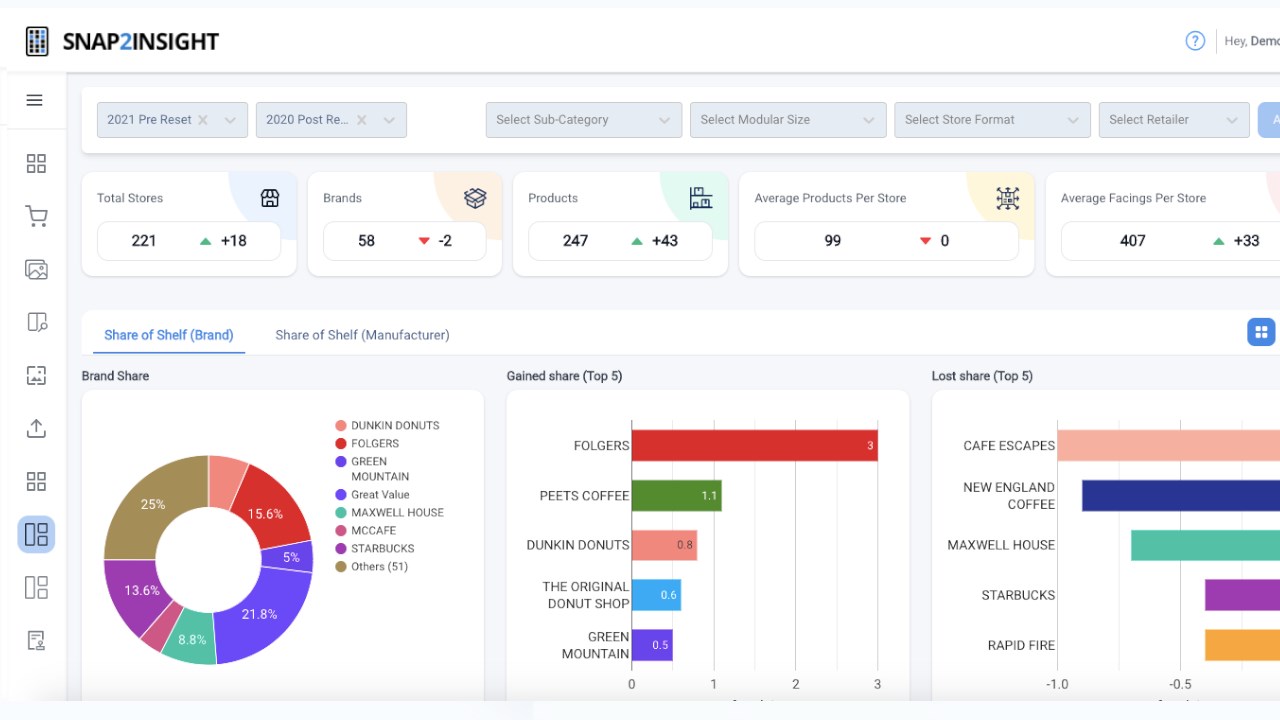Click the Brands box icon

click(475, 198)
